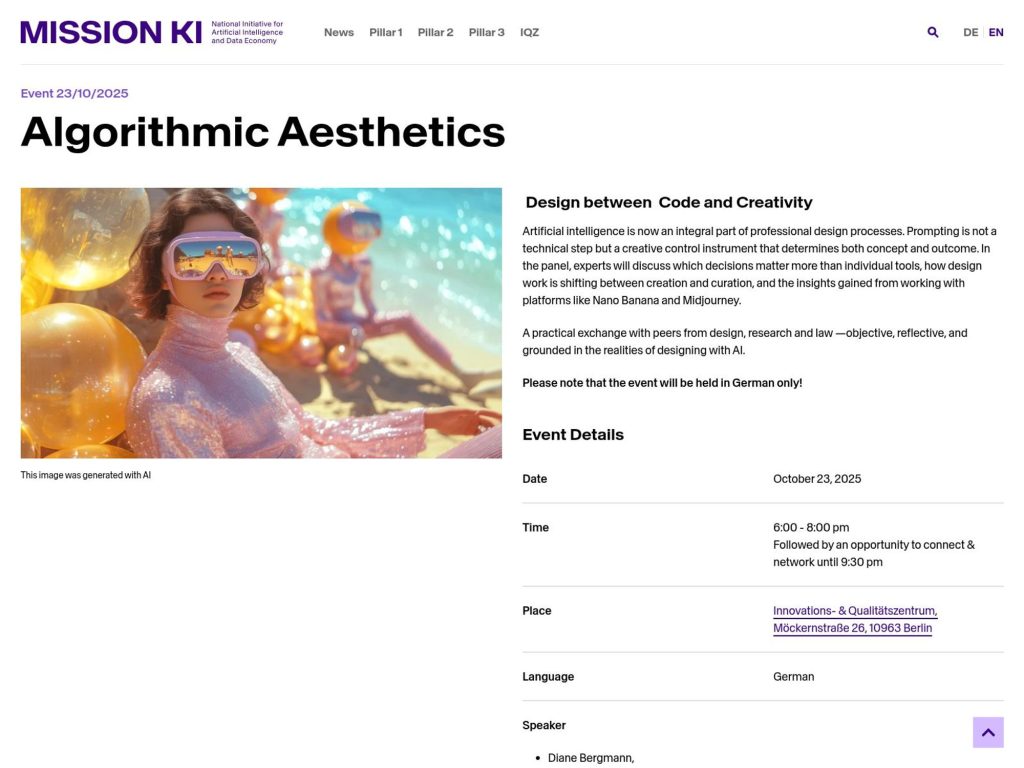Click the Algorithmic Aesthetics headline

(262, 133)
